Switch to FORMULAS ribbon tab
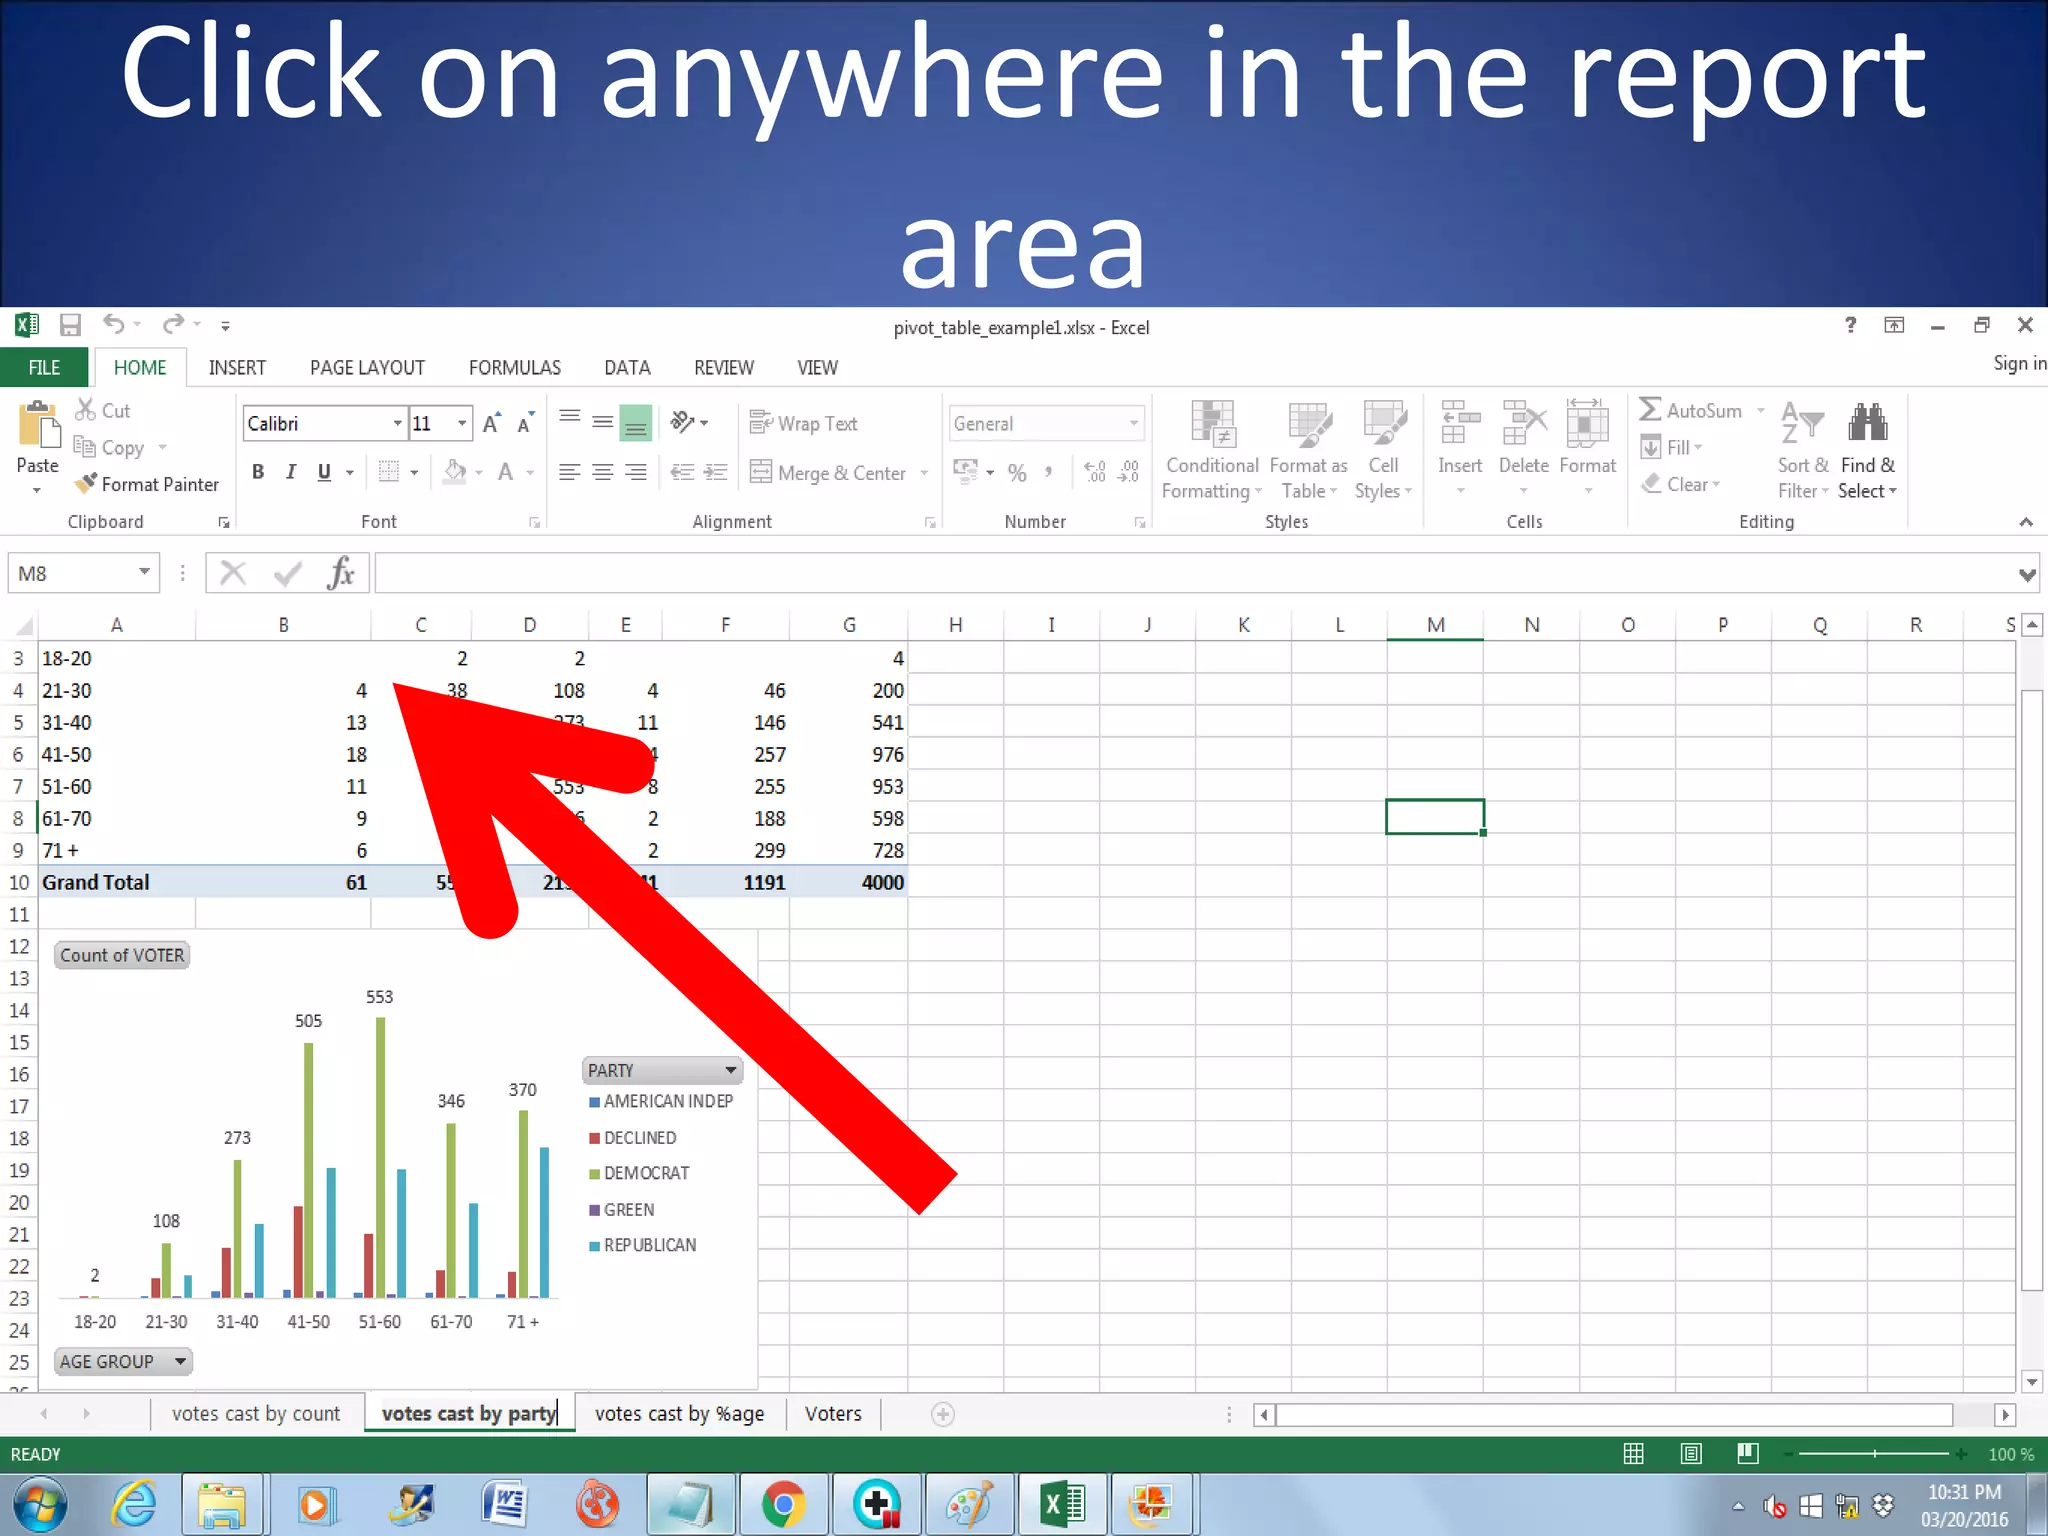This screenshot has height=1536, width=2048. (514, 367)
